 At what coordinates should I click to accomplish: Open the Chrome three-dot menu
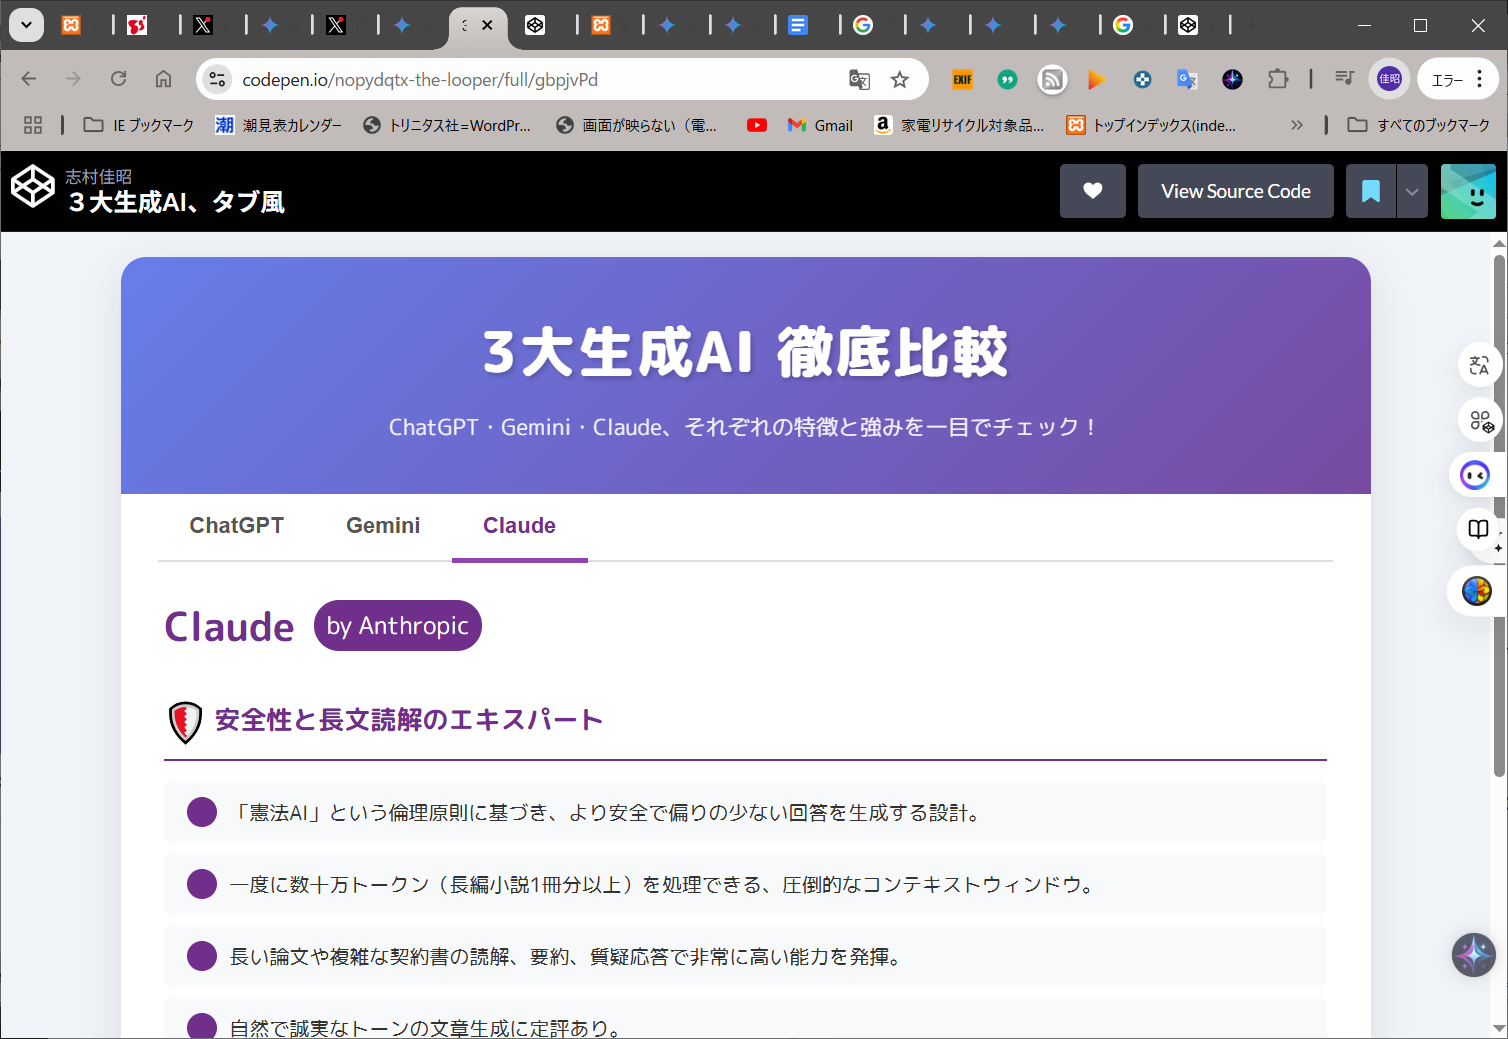(x=1480, y=79)
